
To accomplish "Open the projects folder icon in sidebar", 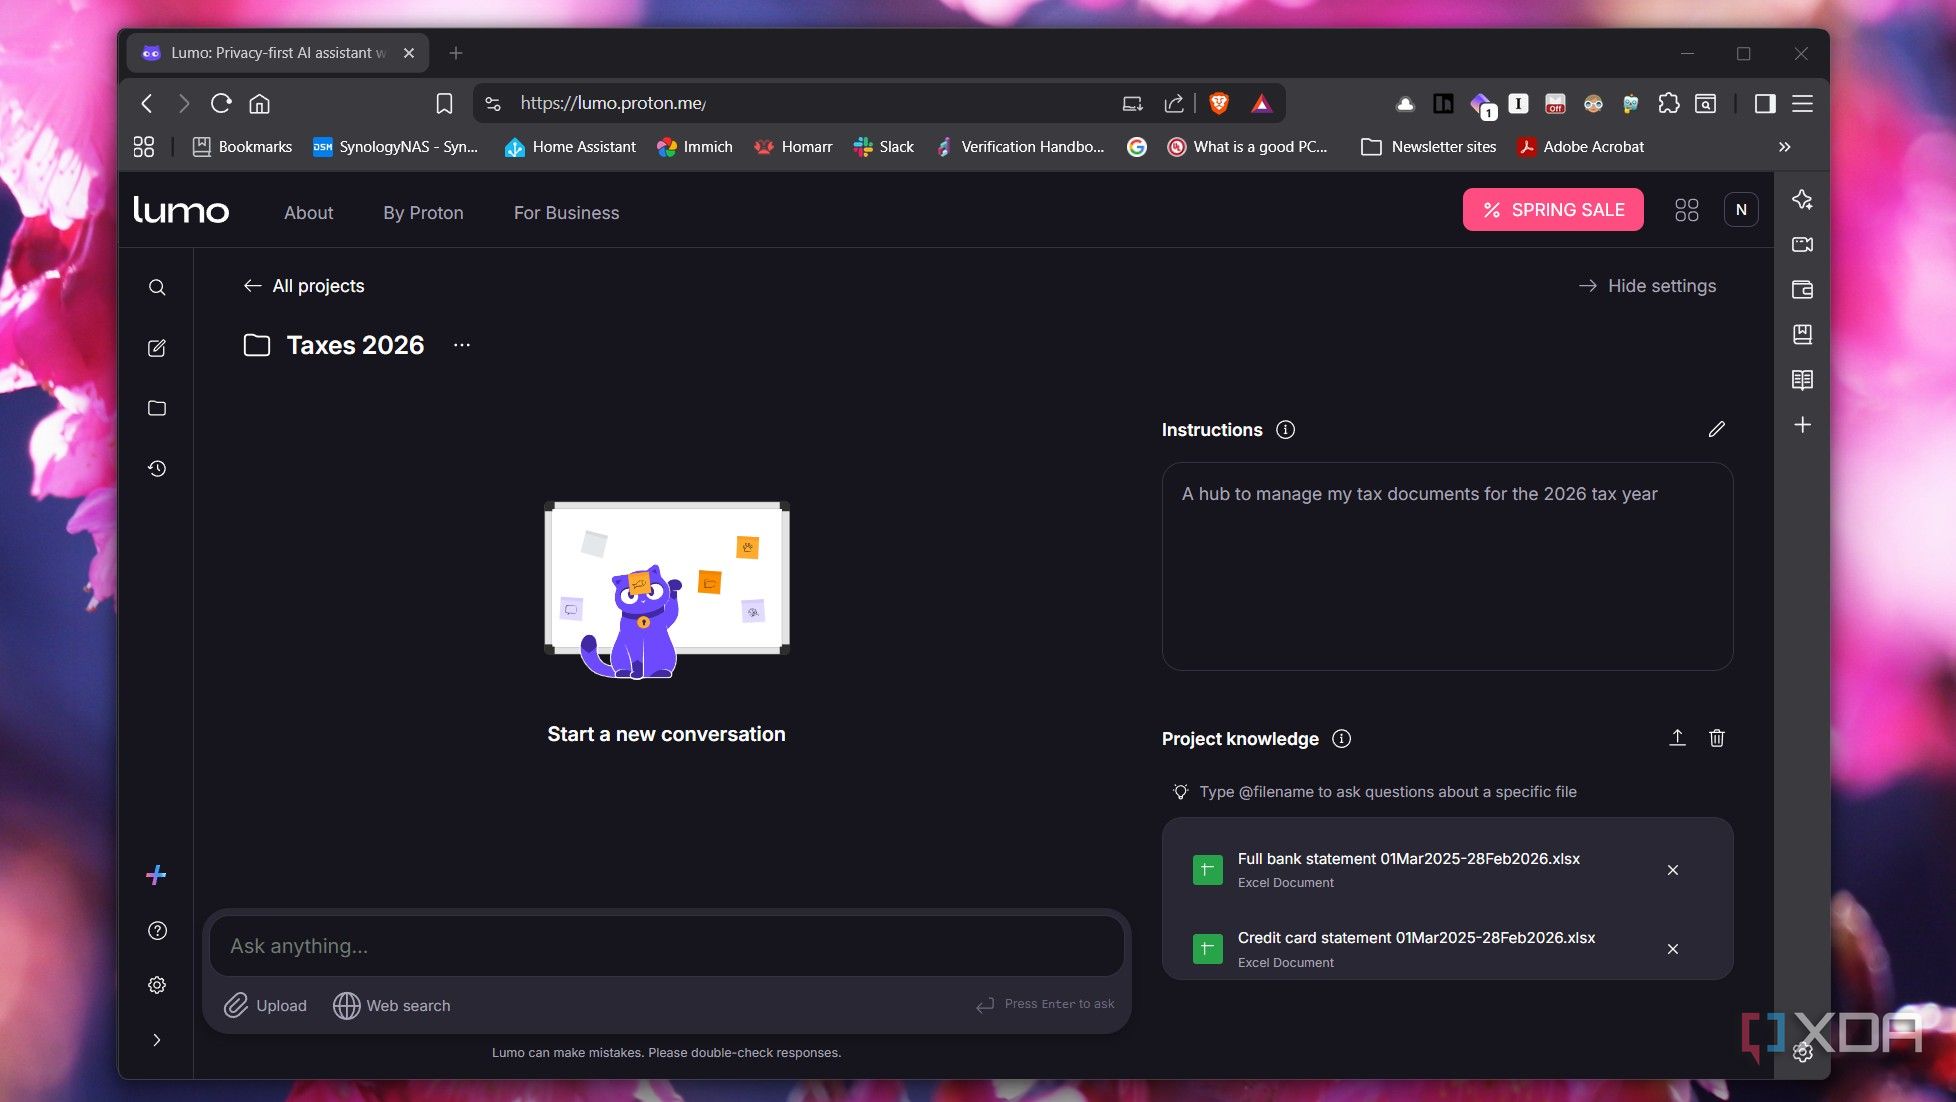I will coord(157,408).
